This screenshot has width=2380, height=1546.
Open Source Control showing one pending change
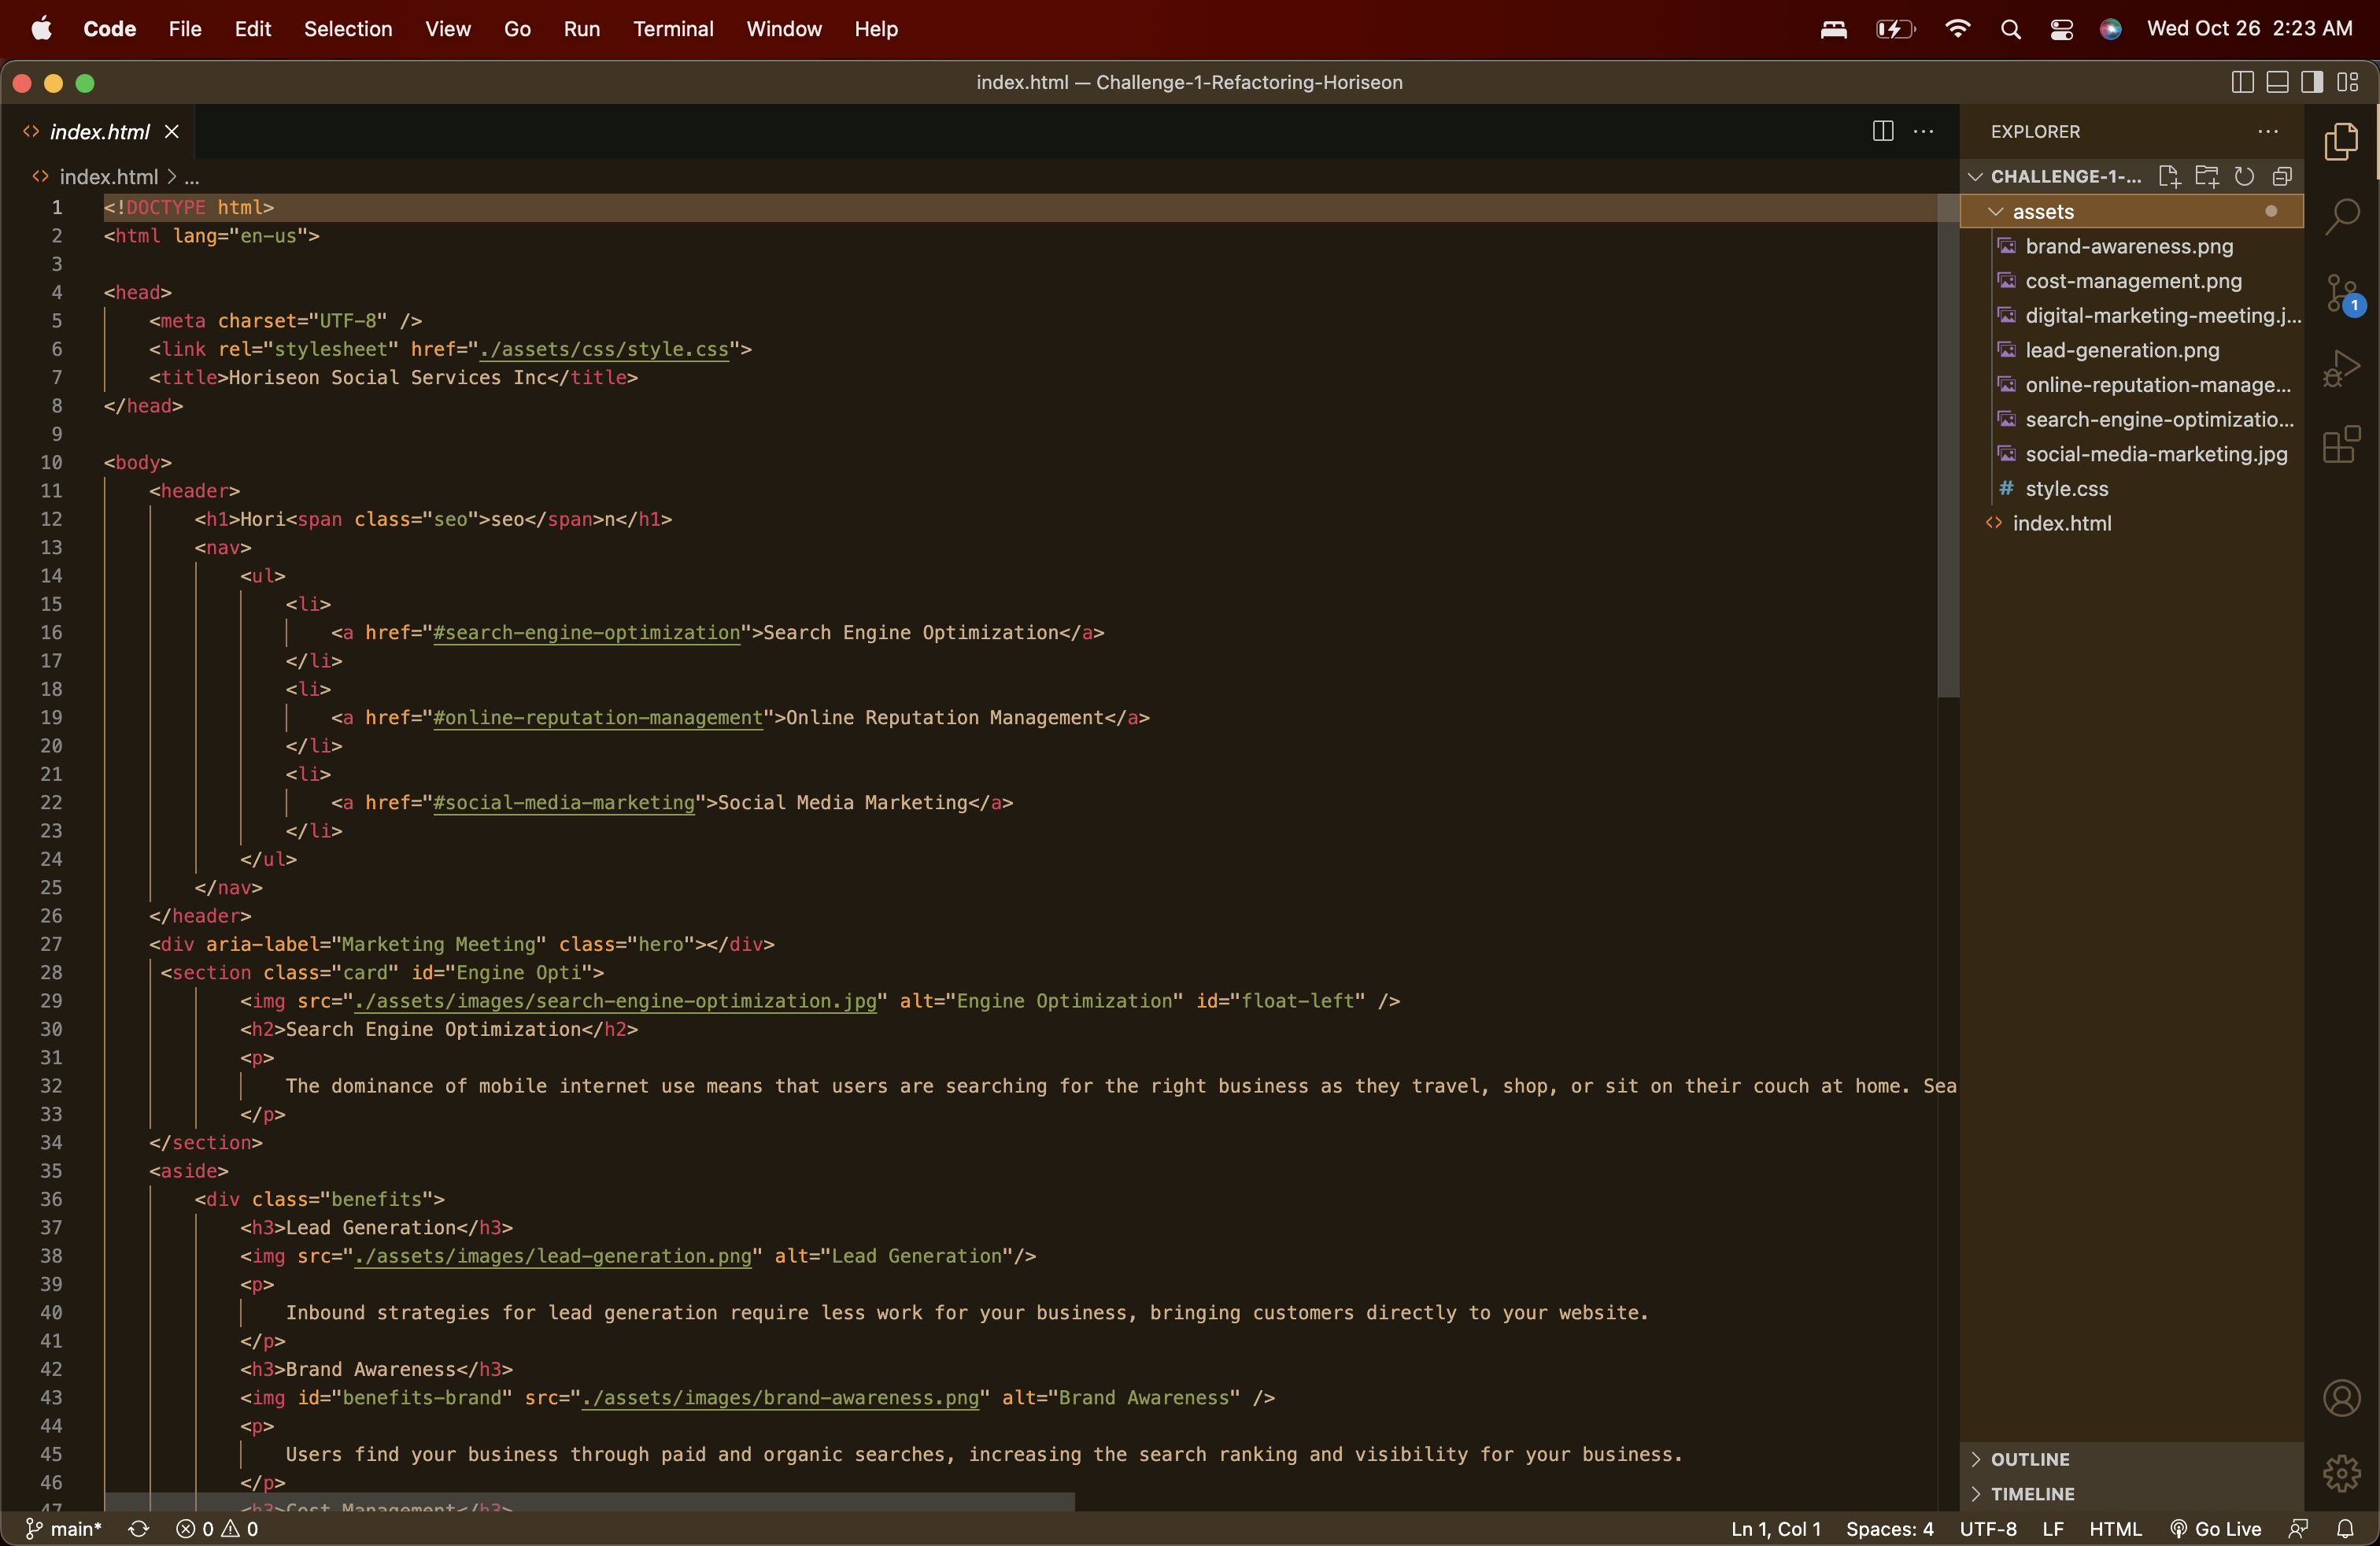2342,293
